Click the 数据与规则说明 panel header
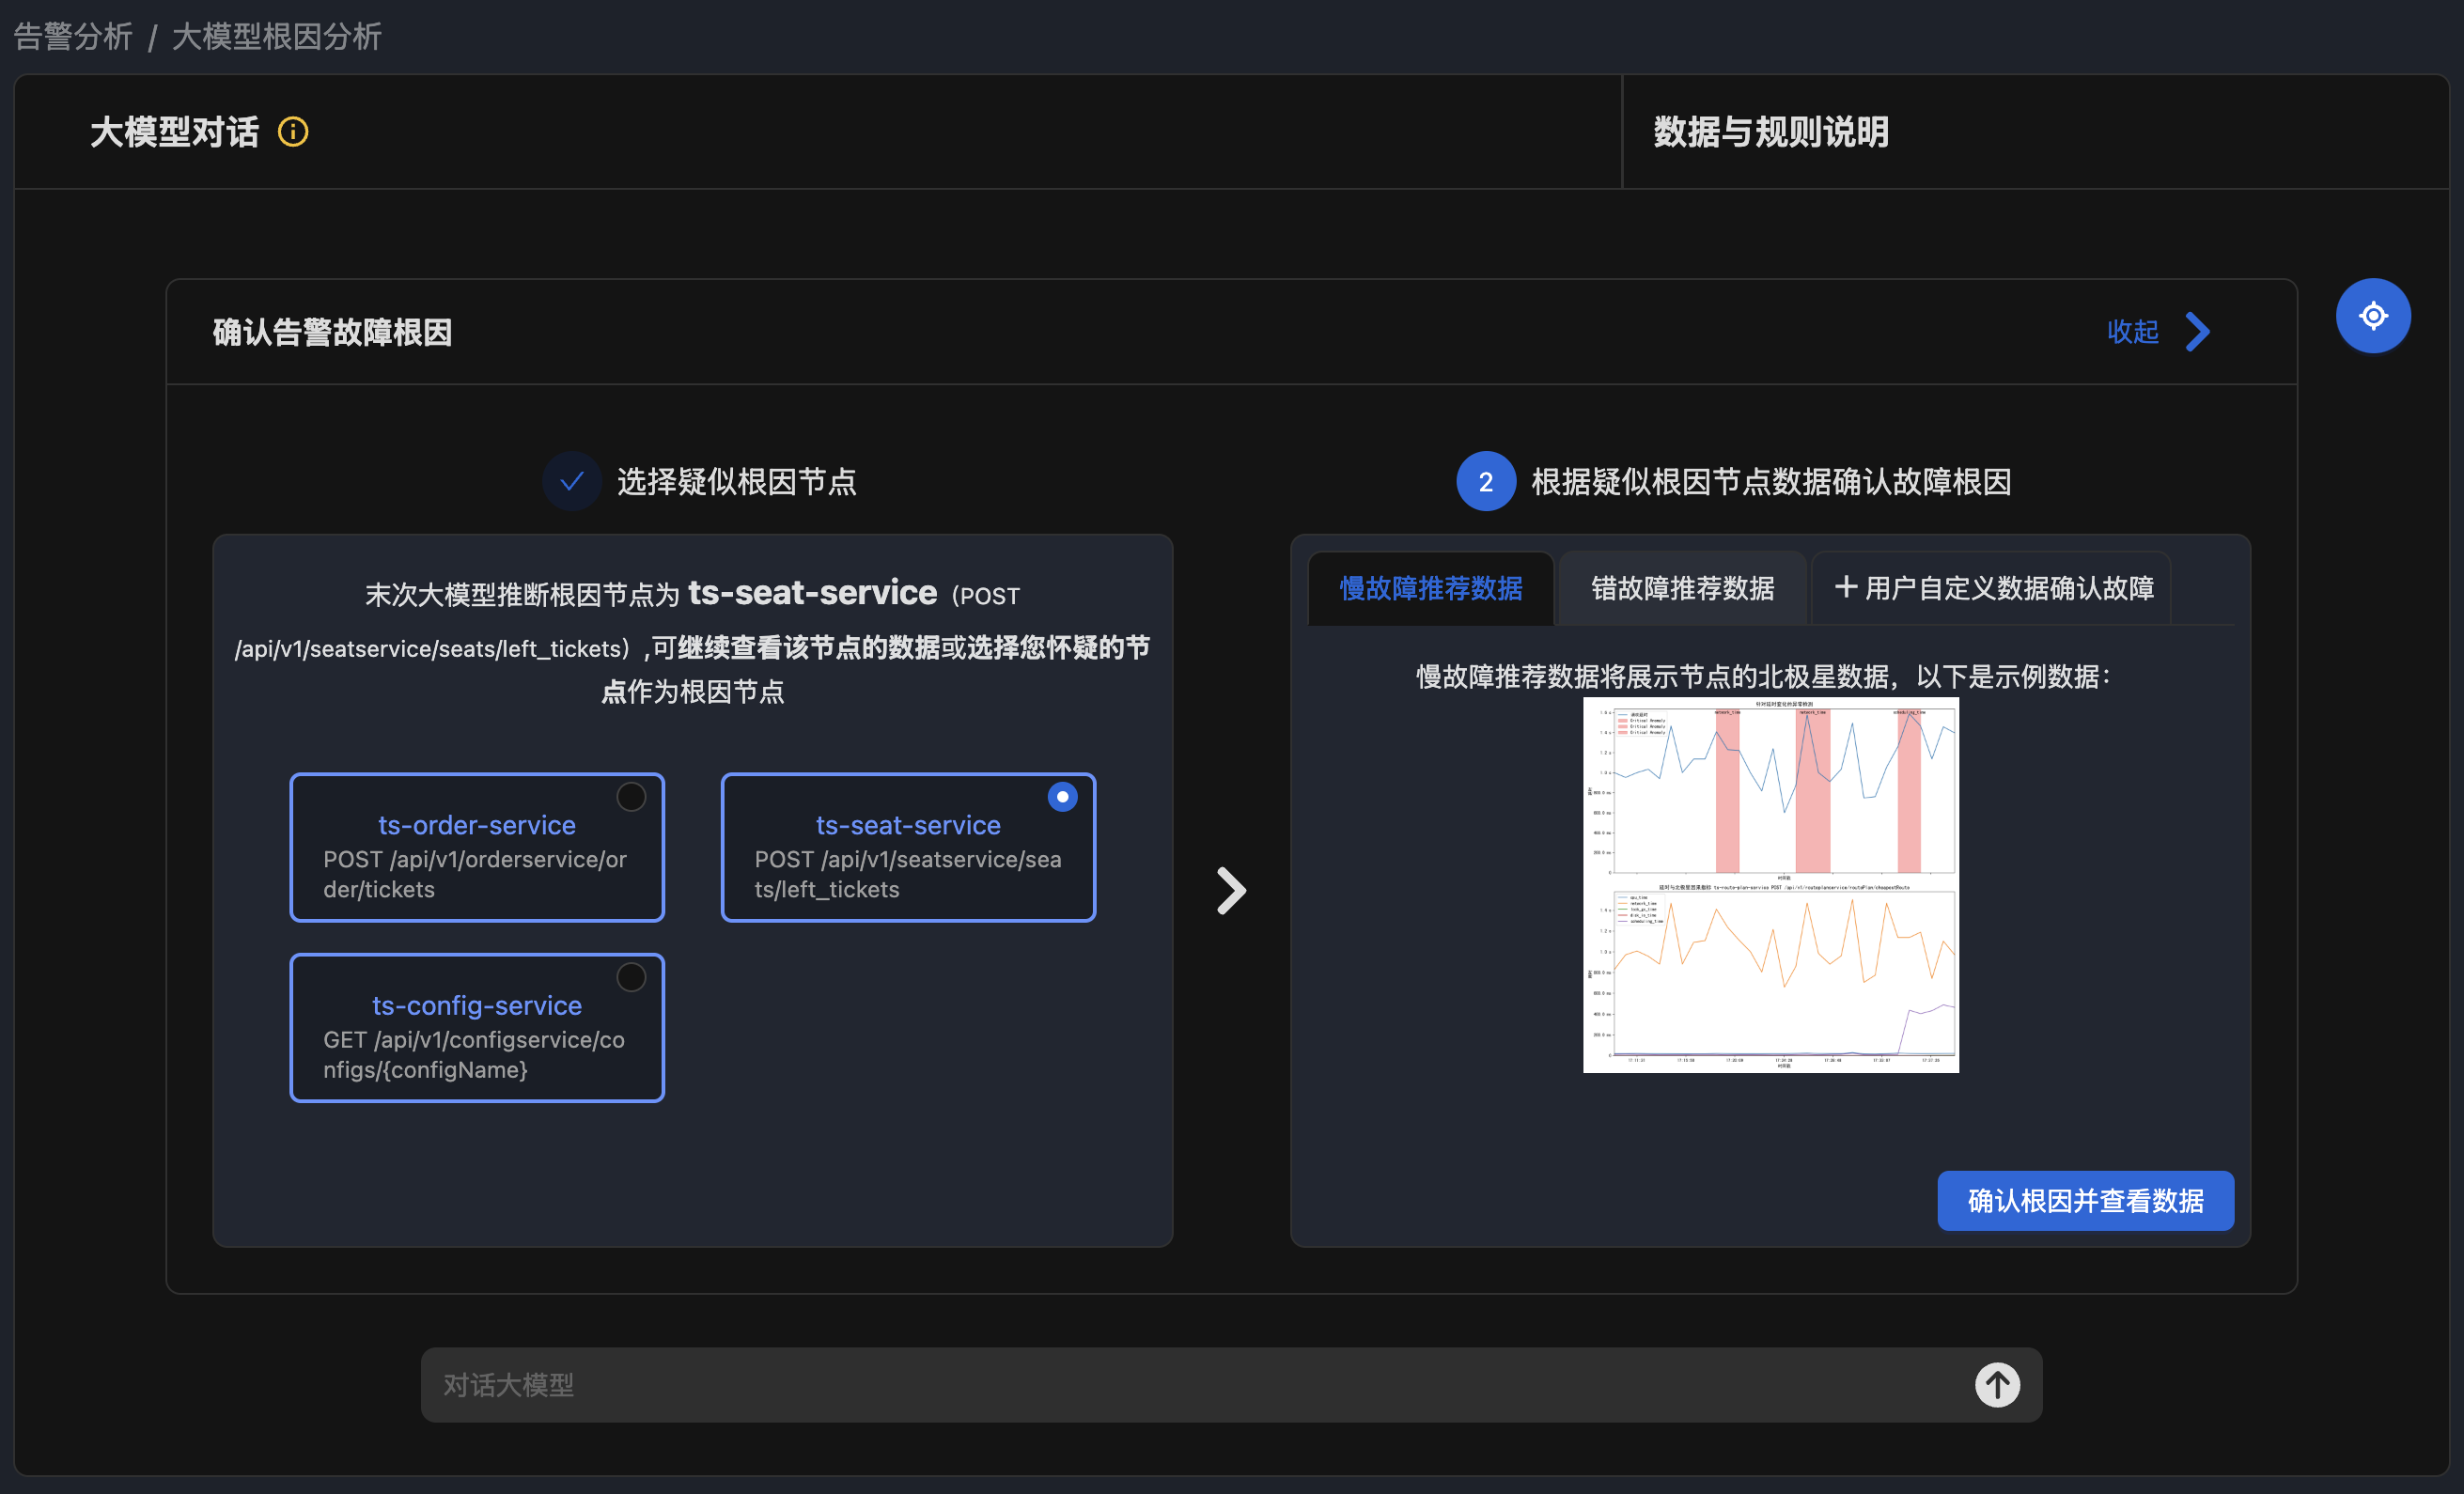 pyautogui.click(x=1770, y=132)
